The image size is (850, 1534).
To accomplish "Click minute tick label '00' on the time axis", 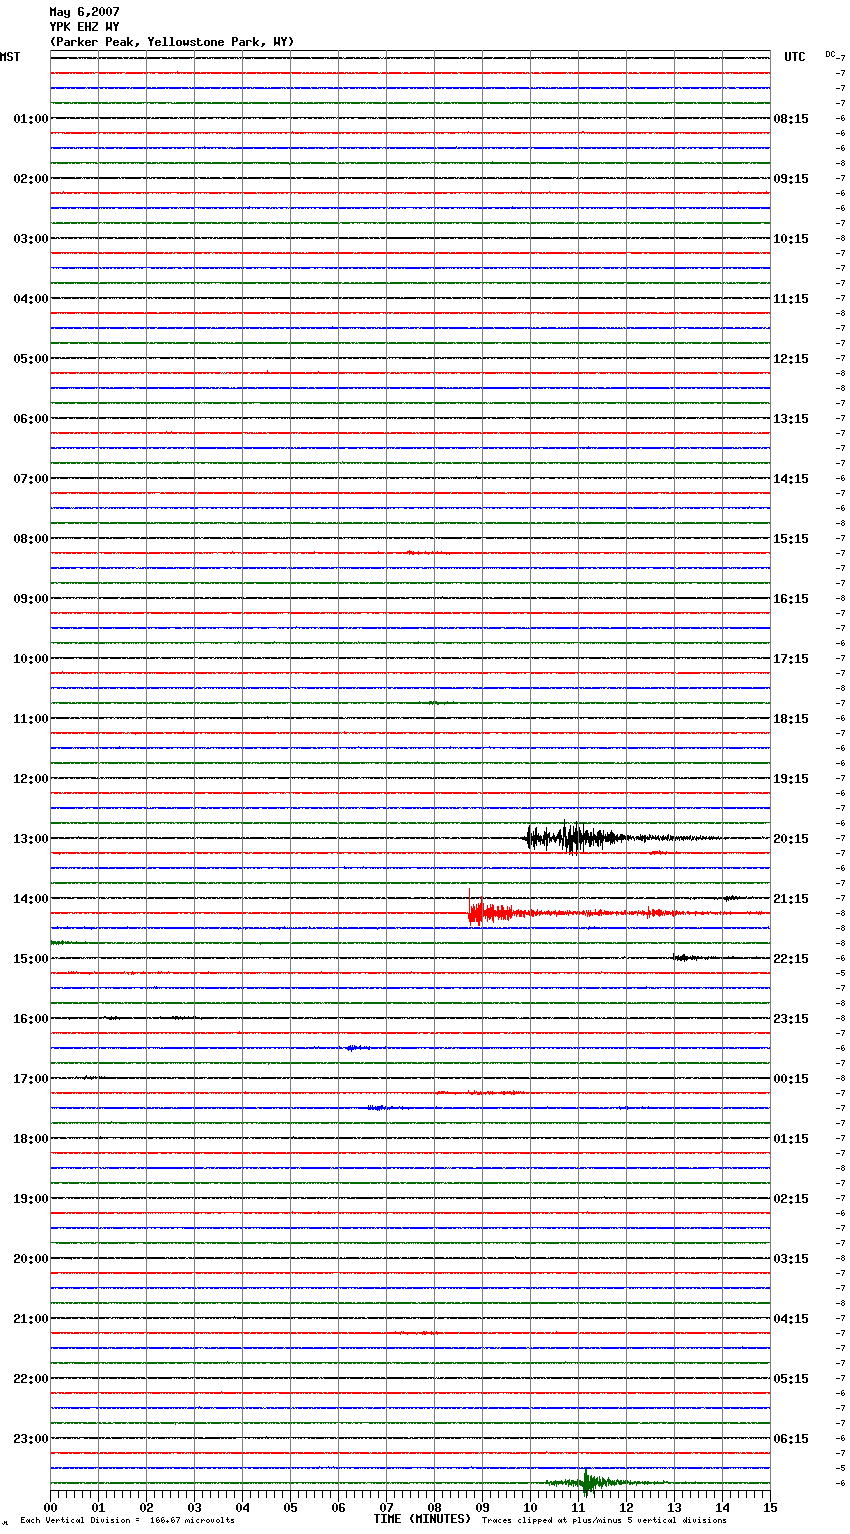I will (x=50, y=1507).
